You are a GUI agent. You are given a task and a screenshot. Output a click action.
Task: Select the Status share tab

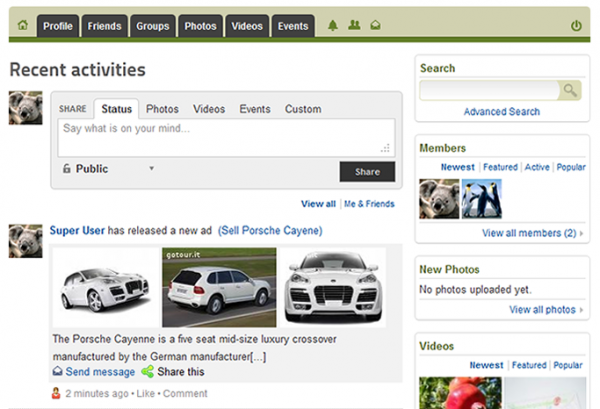pos(116,109)
